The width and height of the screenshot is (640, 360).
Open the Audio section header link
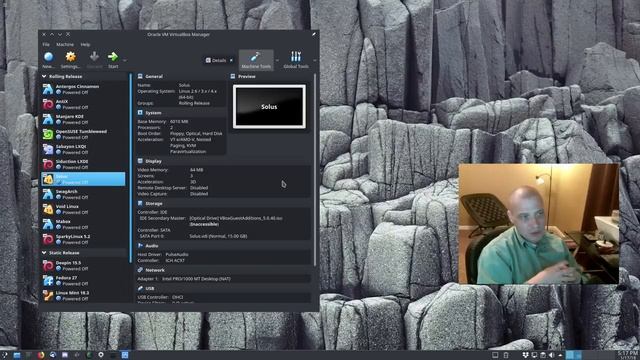point(152,246)
